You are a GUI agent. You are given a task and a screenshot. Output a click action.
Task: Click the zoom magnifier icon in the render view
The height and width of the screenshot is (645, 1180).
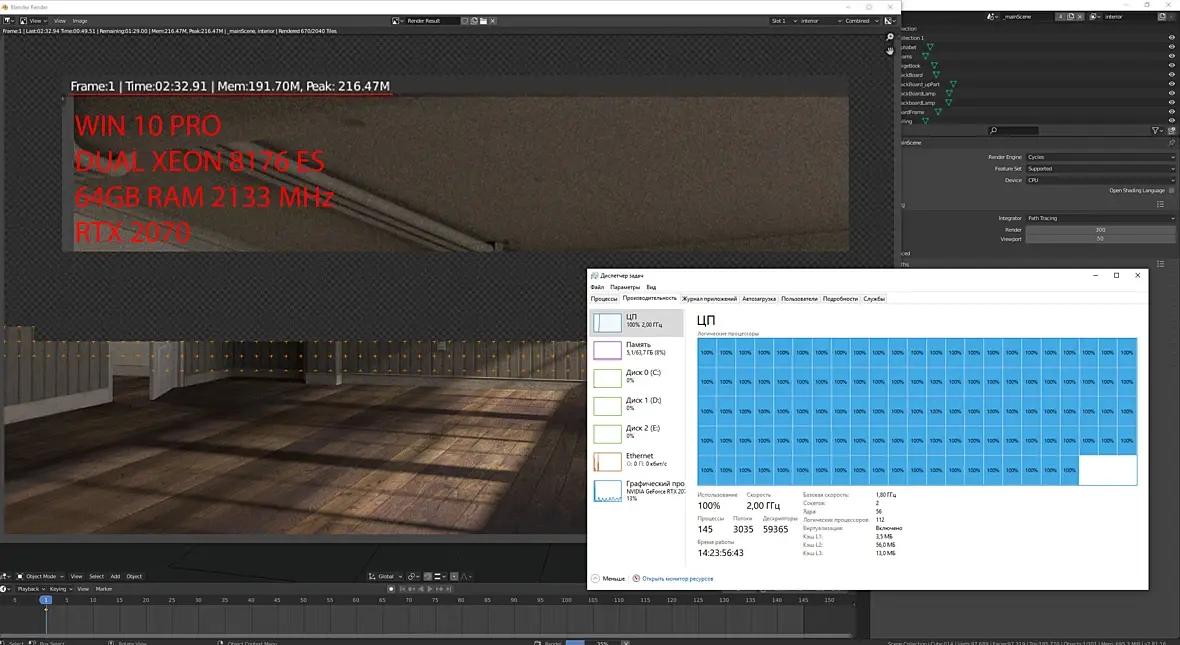[x=890, y=37]
